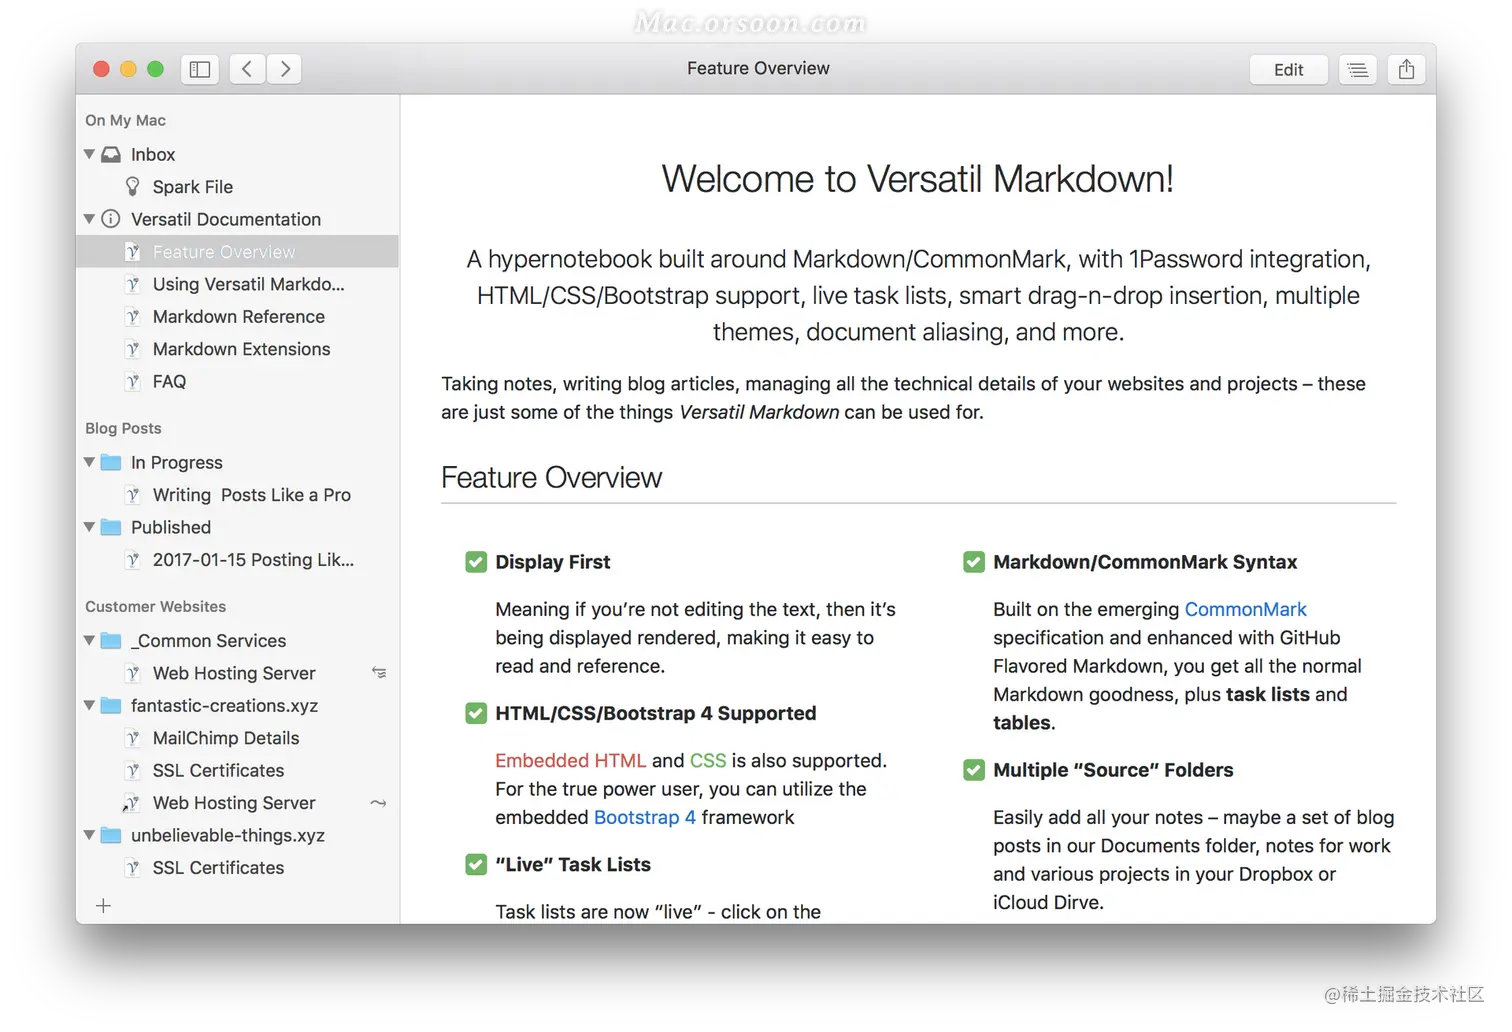This screenshot has width=1512, height=1032.
Task: Open the FAQ document
Action: 238,381
